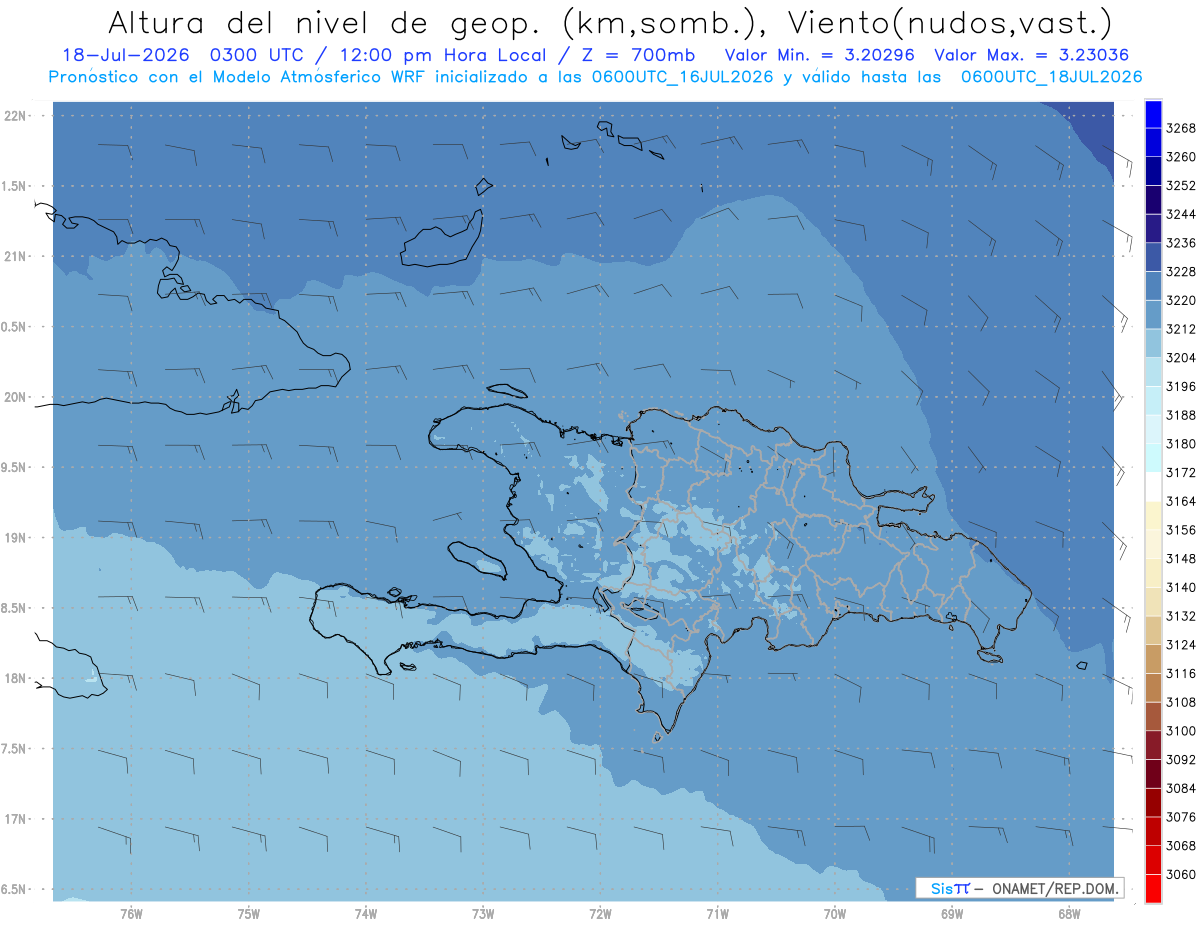The width and height of the screenshot is (1200, 927).
Task: Click the colorbar label '3100'
Action: (1180, 730)
